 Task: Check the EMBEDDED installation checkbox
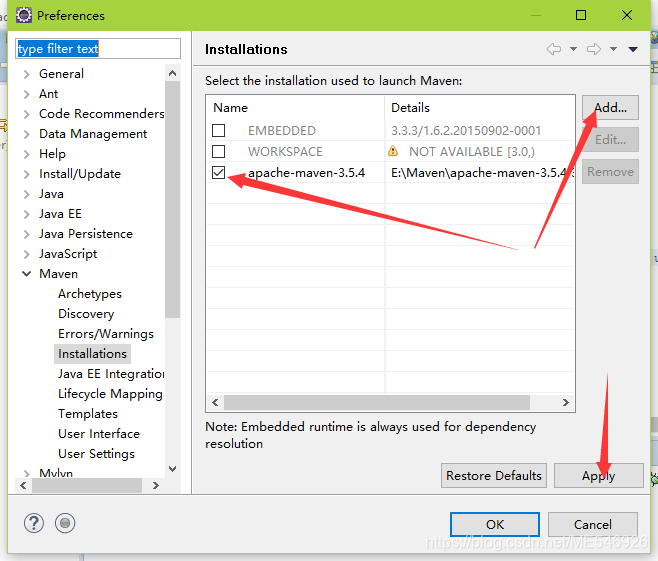218,130
